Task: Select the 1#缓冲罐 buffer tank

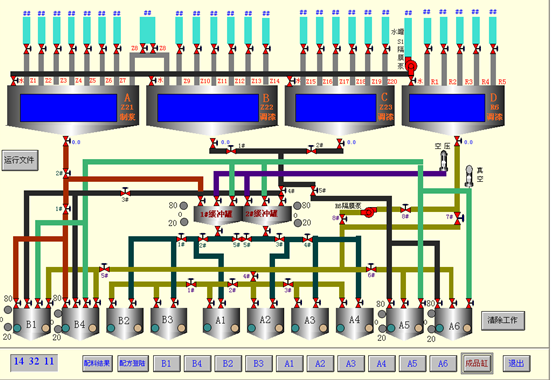Action: 218,215
